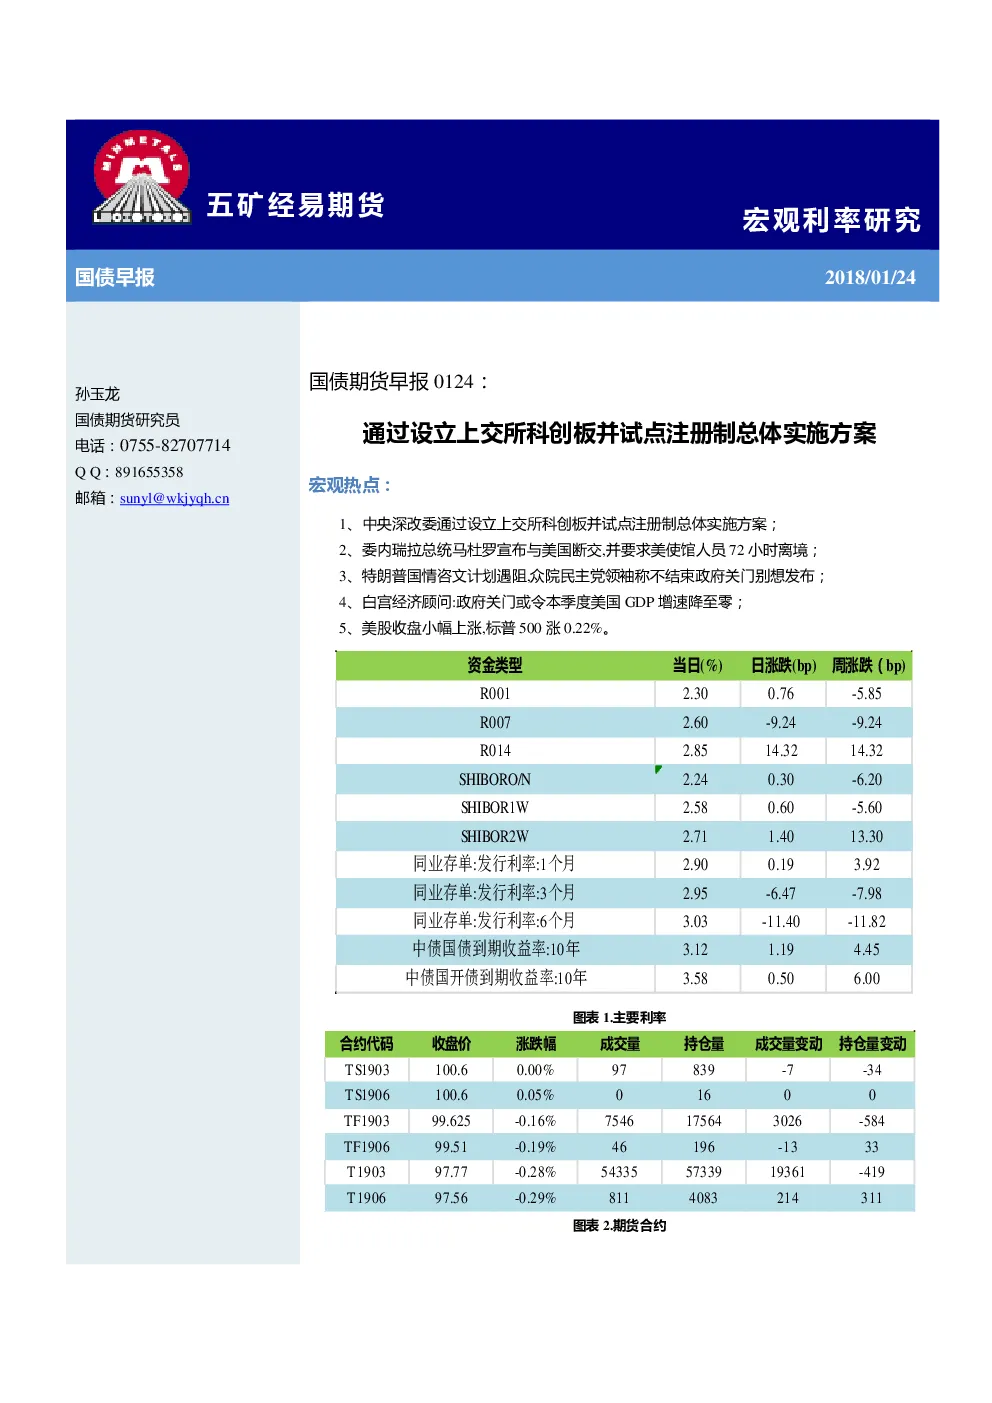This screenshot has width=992, height=1403.
Task: Click the caption 图表 2.期货合约
Action: tap(619, 1226)
